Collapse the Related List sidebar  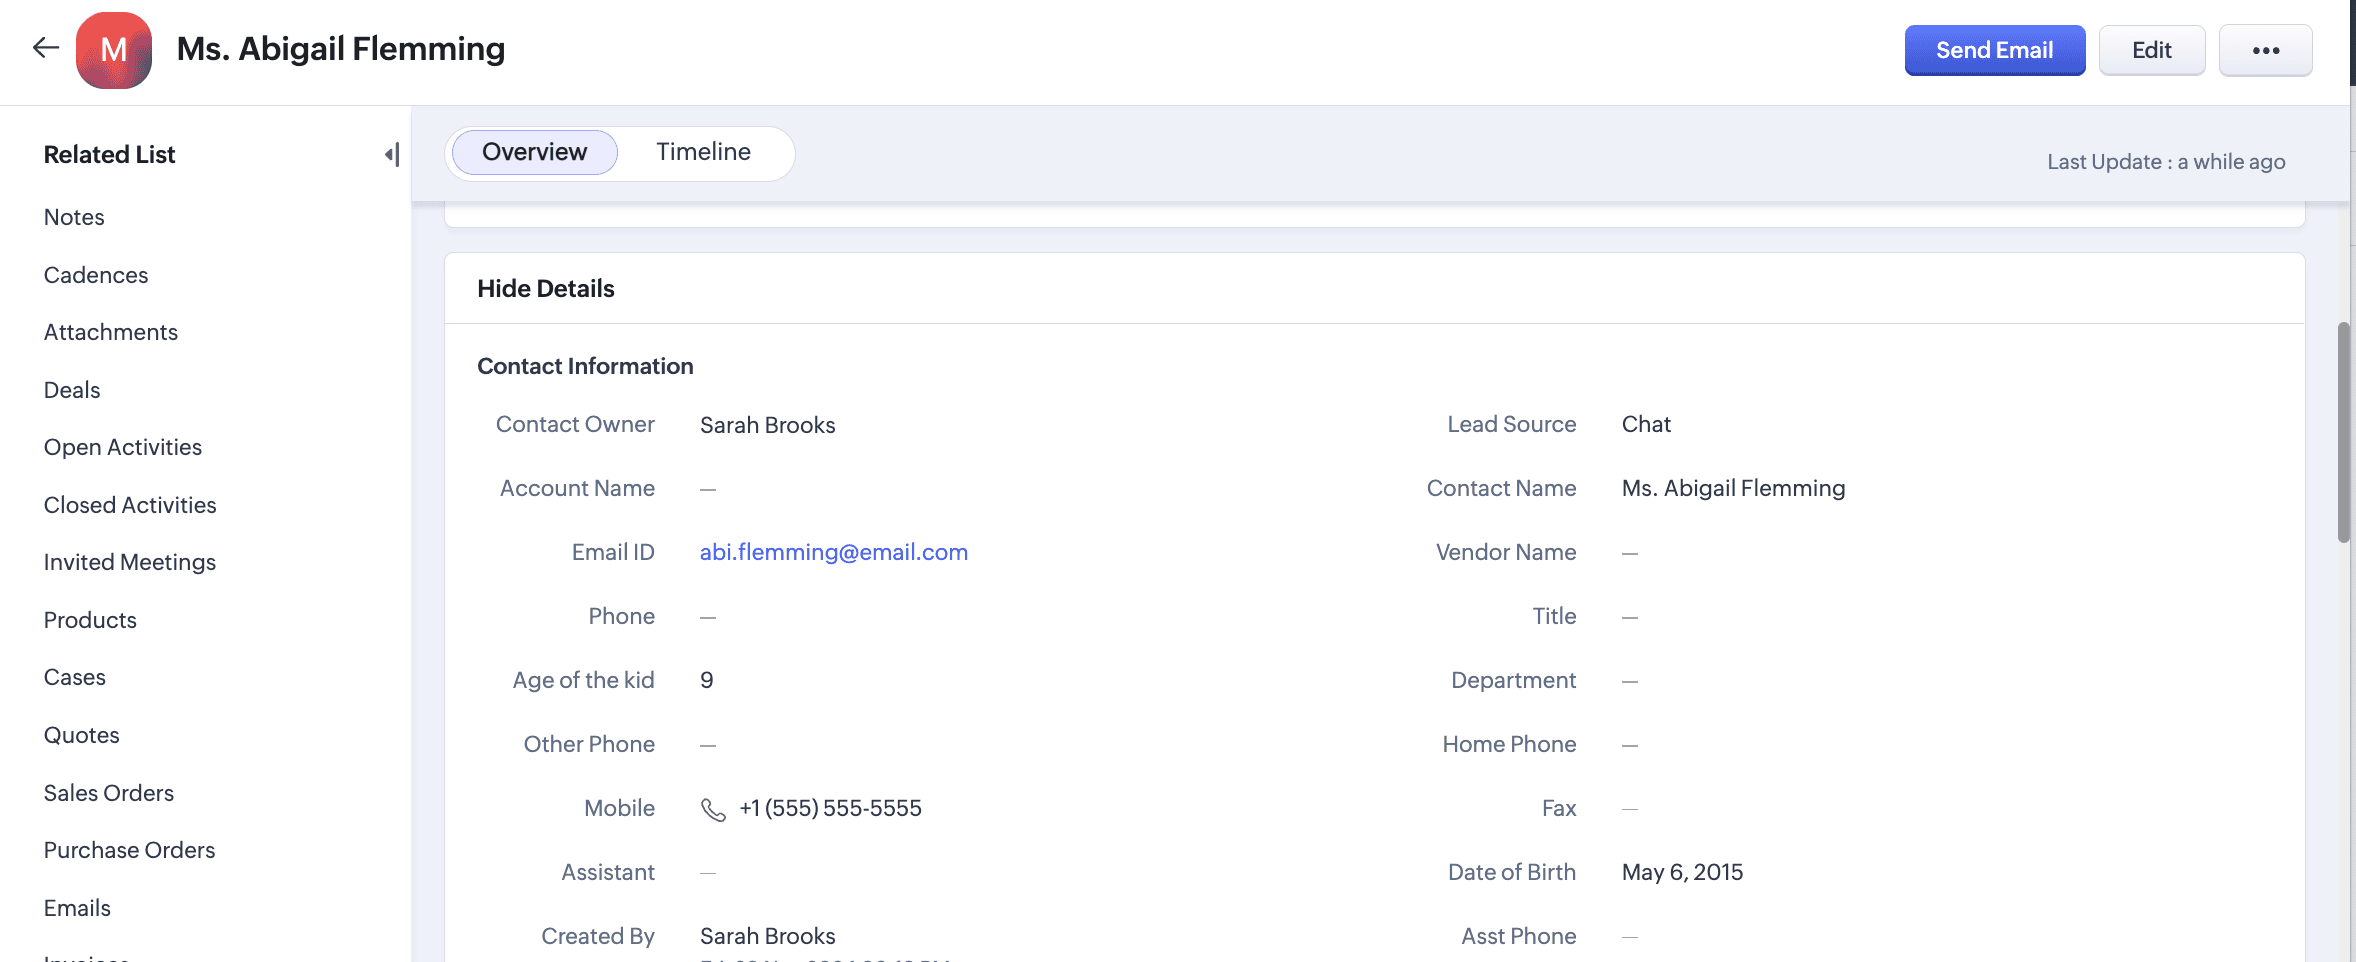(x=392, y=154)
